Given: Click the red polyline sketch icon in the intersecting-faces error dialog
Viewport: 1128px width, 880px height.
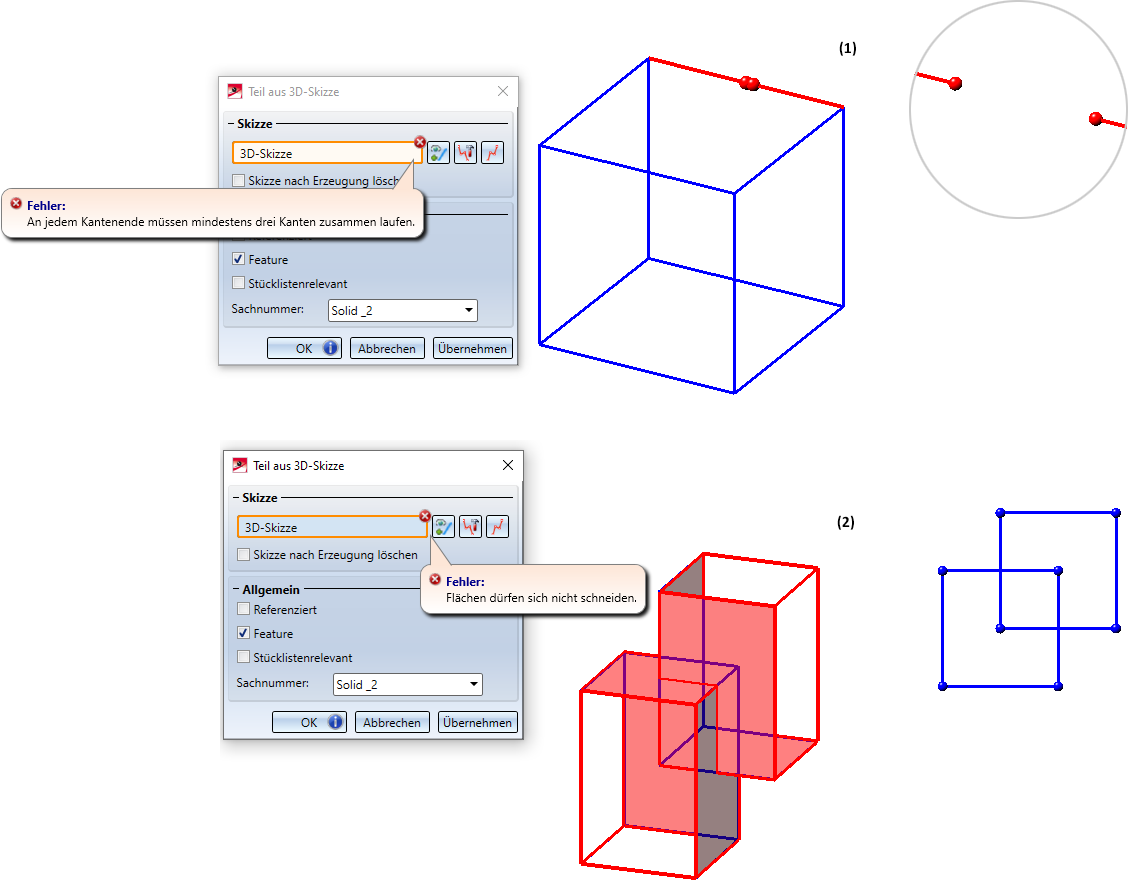Looking at the screenshot, I should point(497,527).
